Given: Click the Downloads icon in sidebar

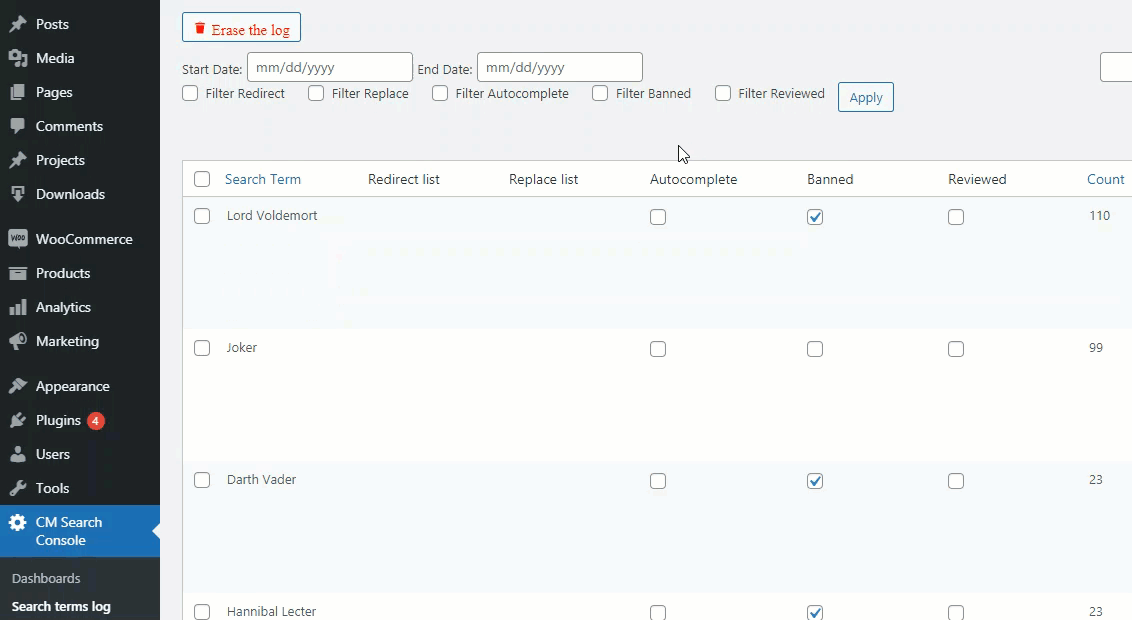Looking at the screenshot, I should pyautogui.click(x=18, y=193).
